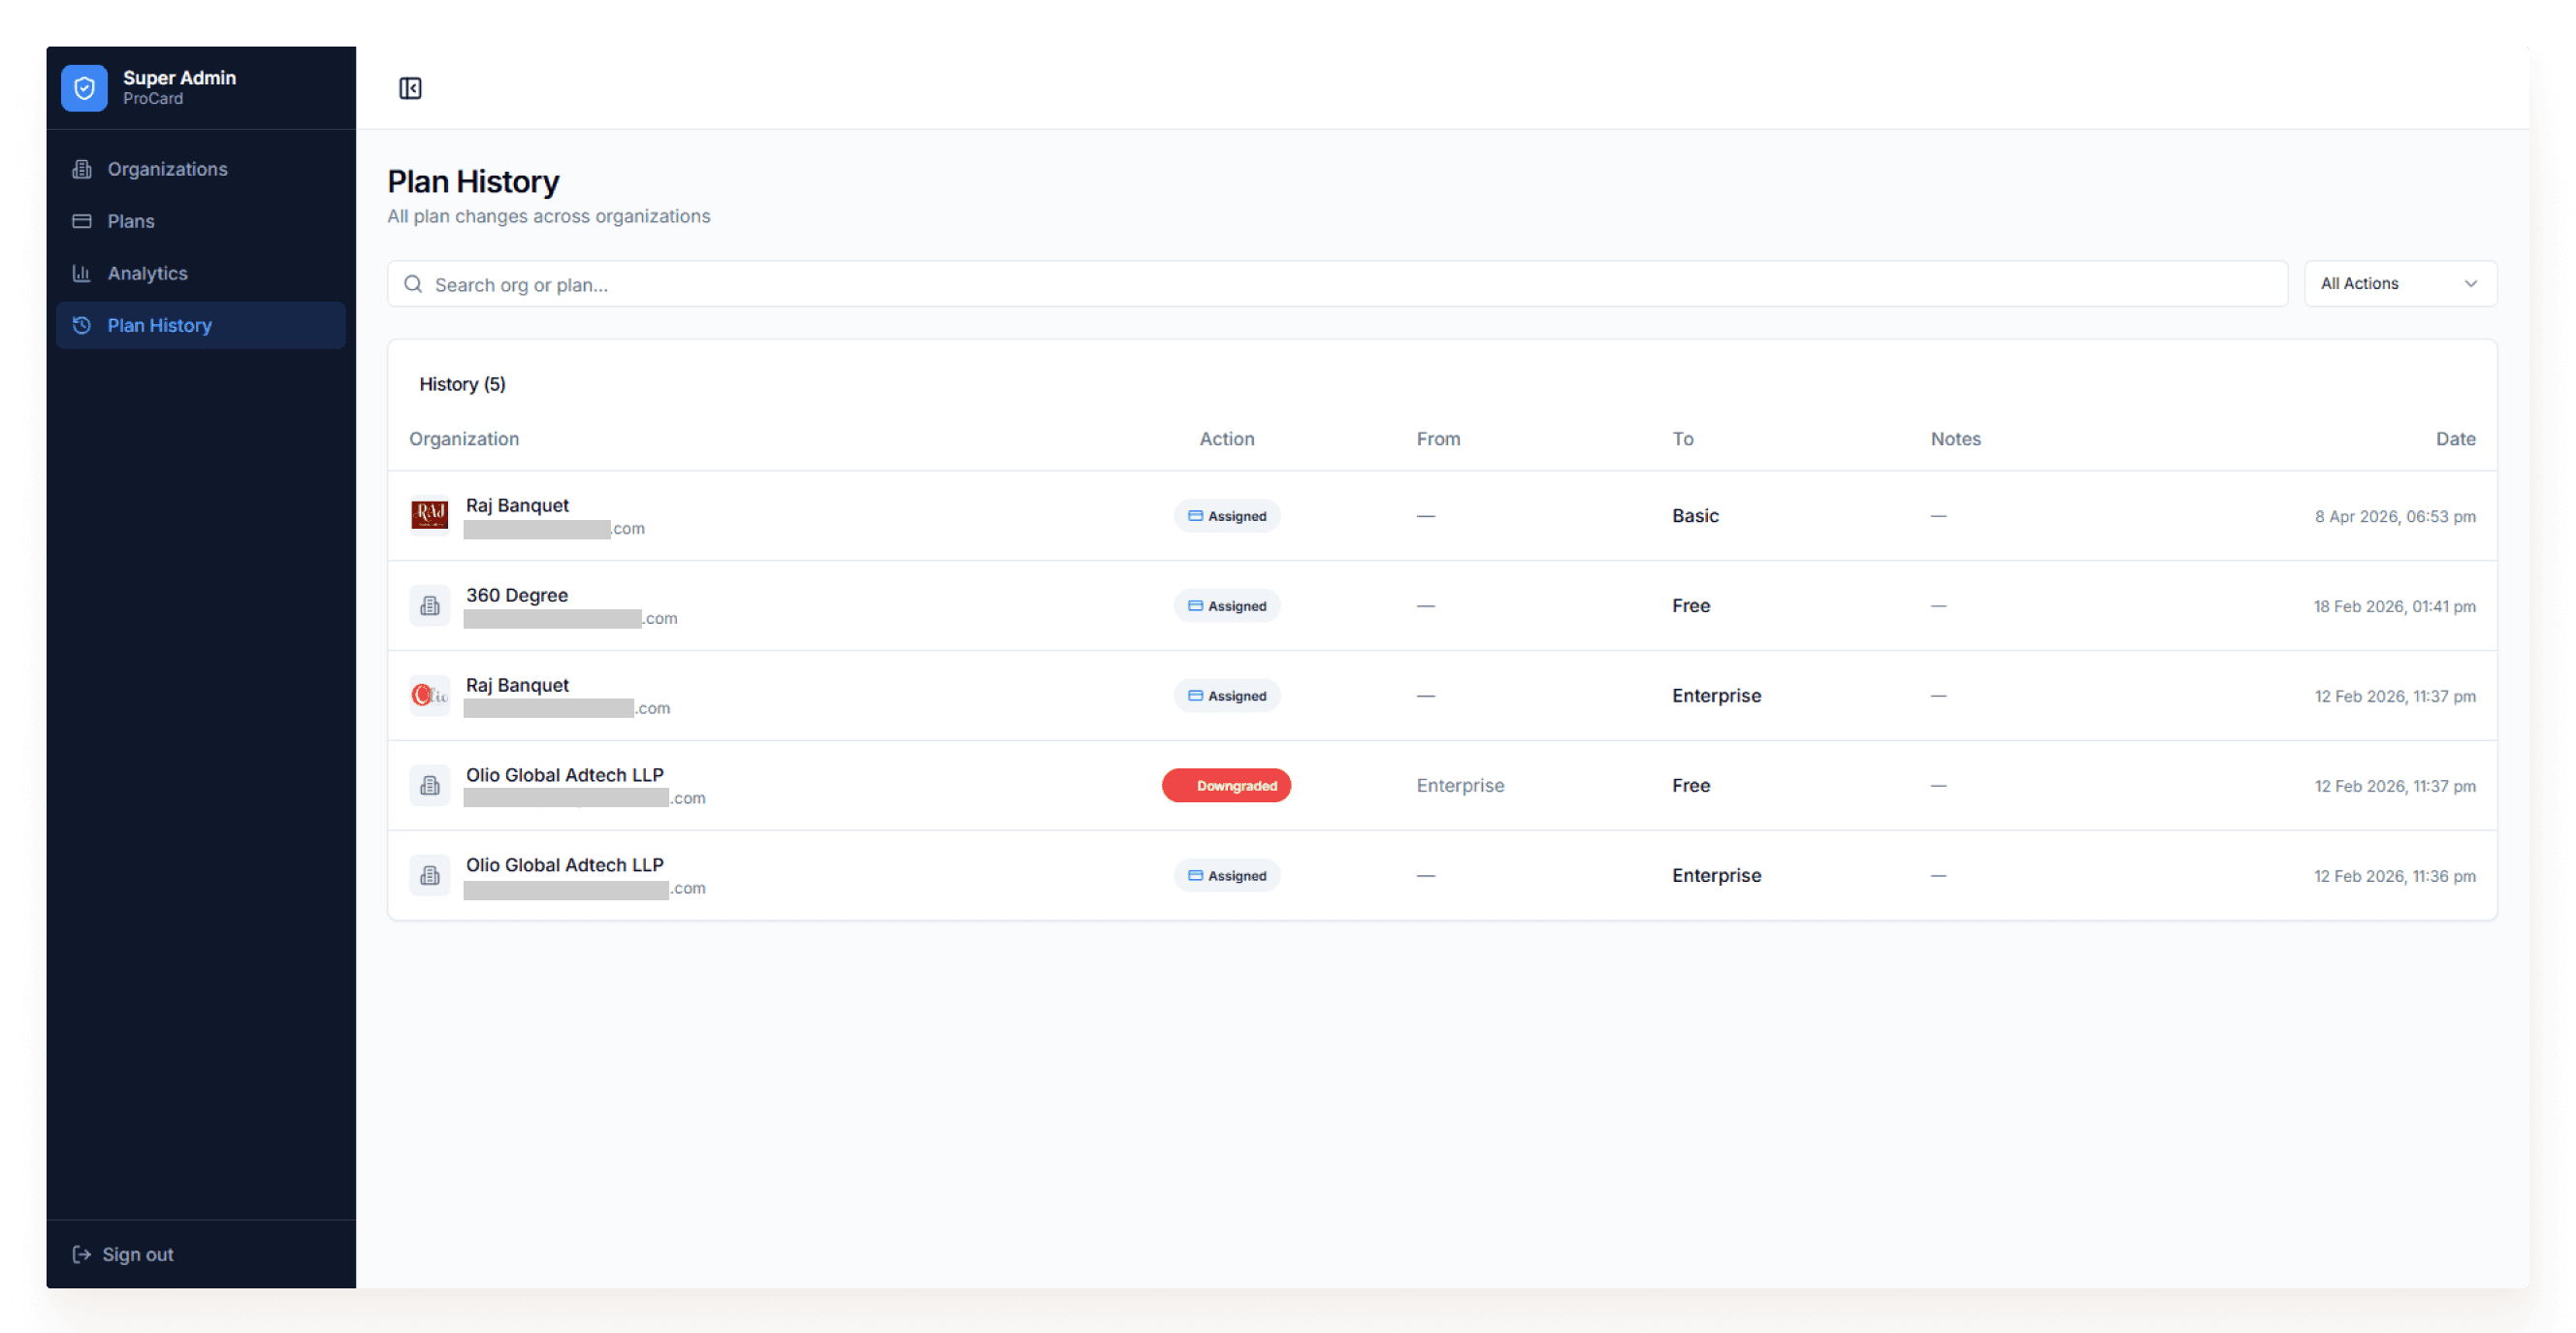
Task: Click the From 'Enterprise' value in Downgraded row
Action: click(x=1460, y=786)
